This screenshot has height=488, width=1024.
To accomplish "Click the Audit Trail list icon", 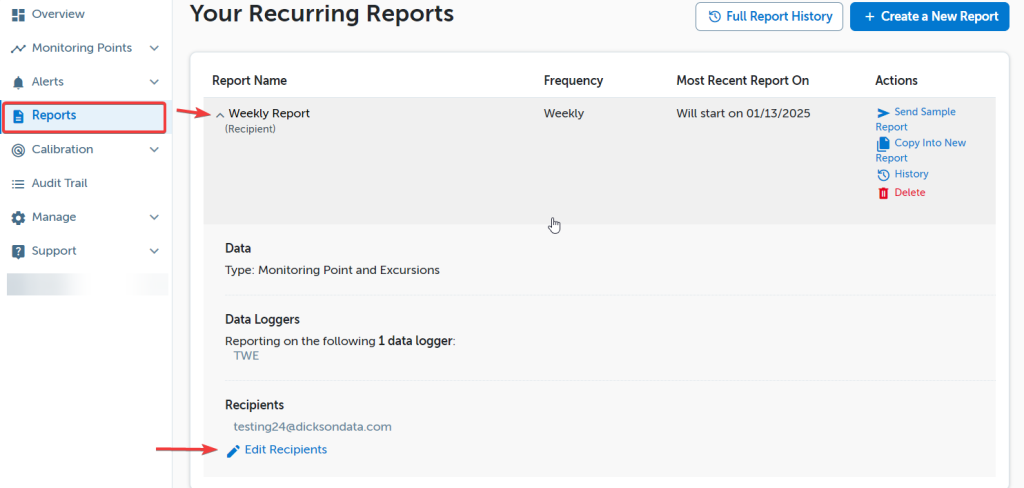I will click(18, 184).
